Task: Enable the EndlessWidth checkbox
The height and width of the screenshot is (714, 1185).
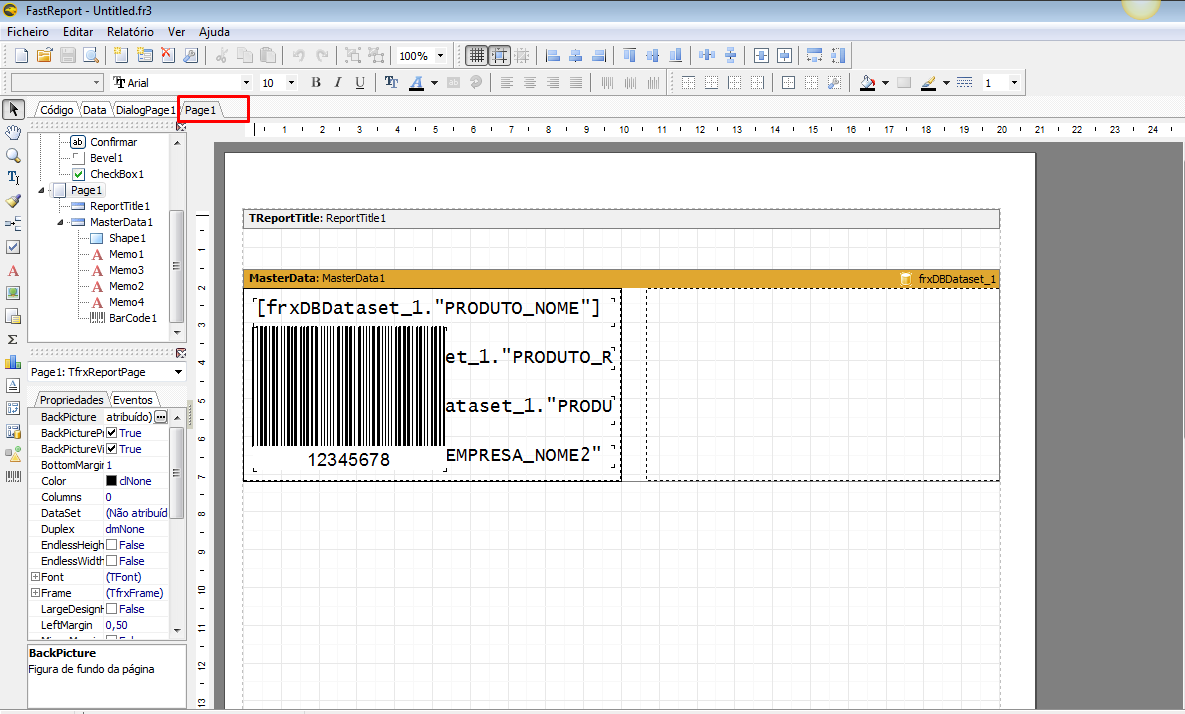Action: [x=112, y=561]
